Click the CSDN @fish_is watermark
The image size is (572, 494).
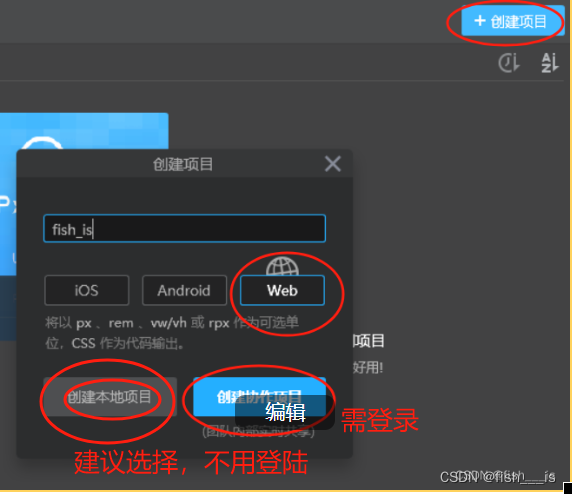tap(498, 476)
